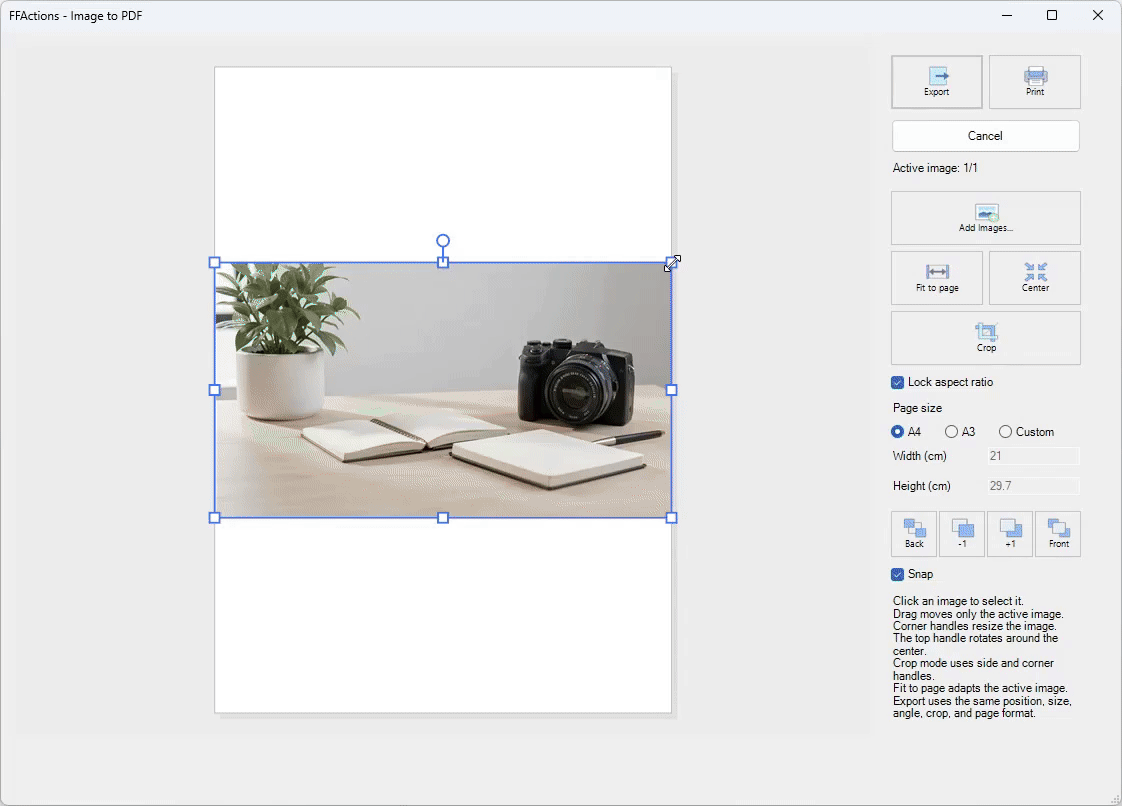This screenshot has width=1122, height=806.
Task: Move image one layer down (-1)
Action: tap(962, 534)
